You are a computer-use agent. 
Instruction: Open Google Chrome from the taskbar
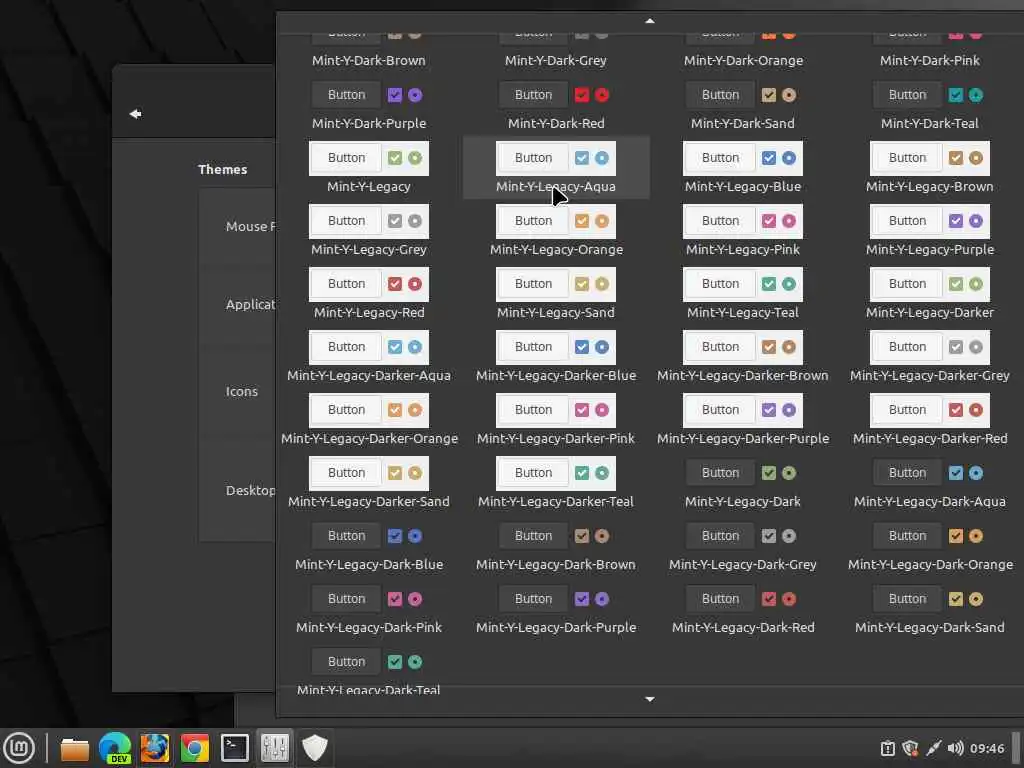[x=195, y=748]
